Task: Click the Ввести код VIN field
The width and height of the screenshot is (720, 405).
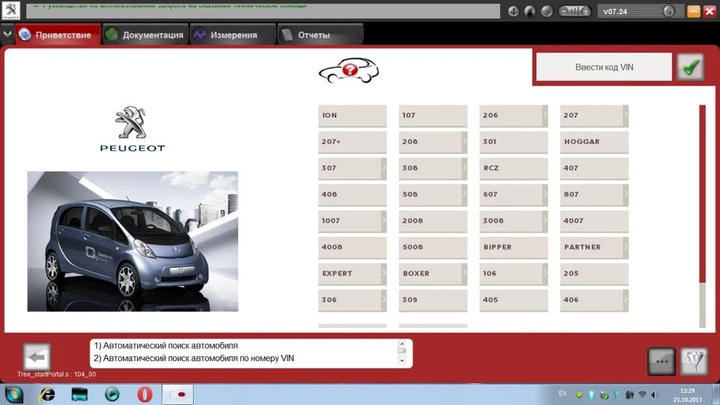Action: [x=604, y=67]
